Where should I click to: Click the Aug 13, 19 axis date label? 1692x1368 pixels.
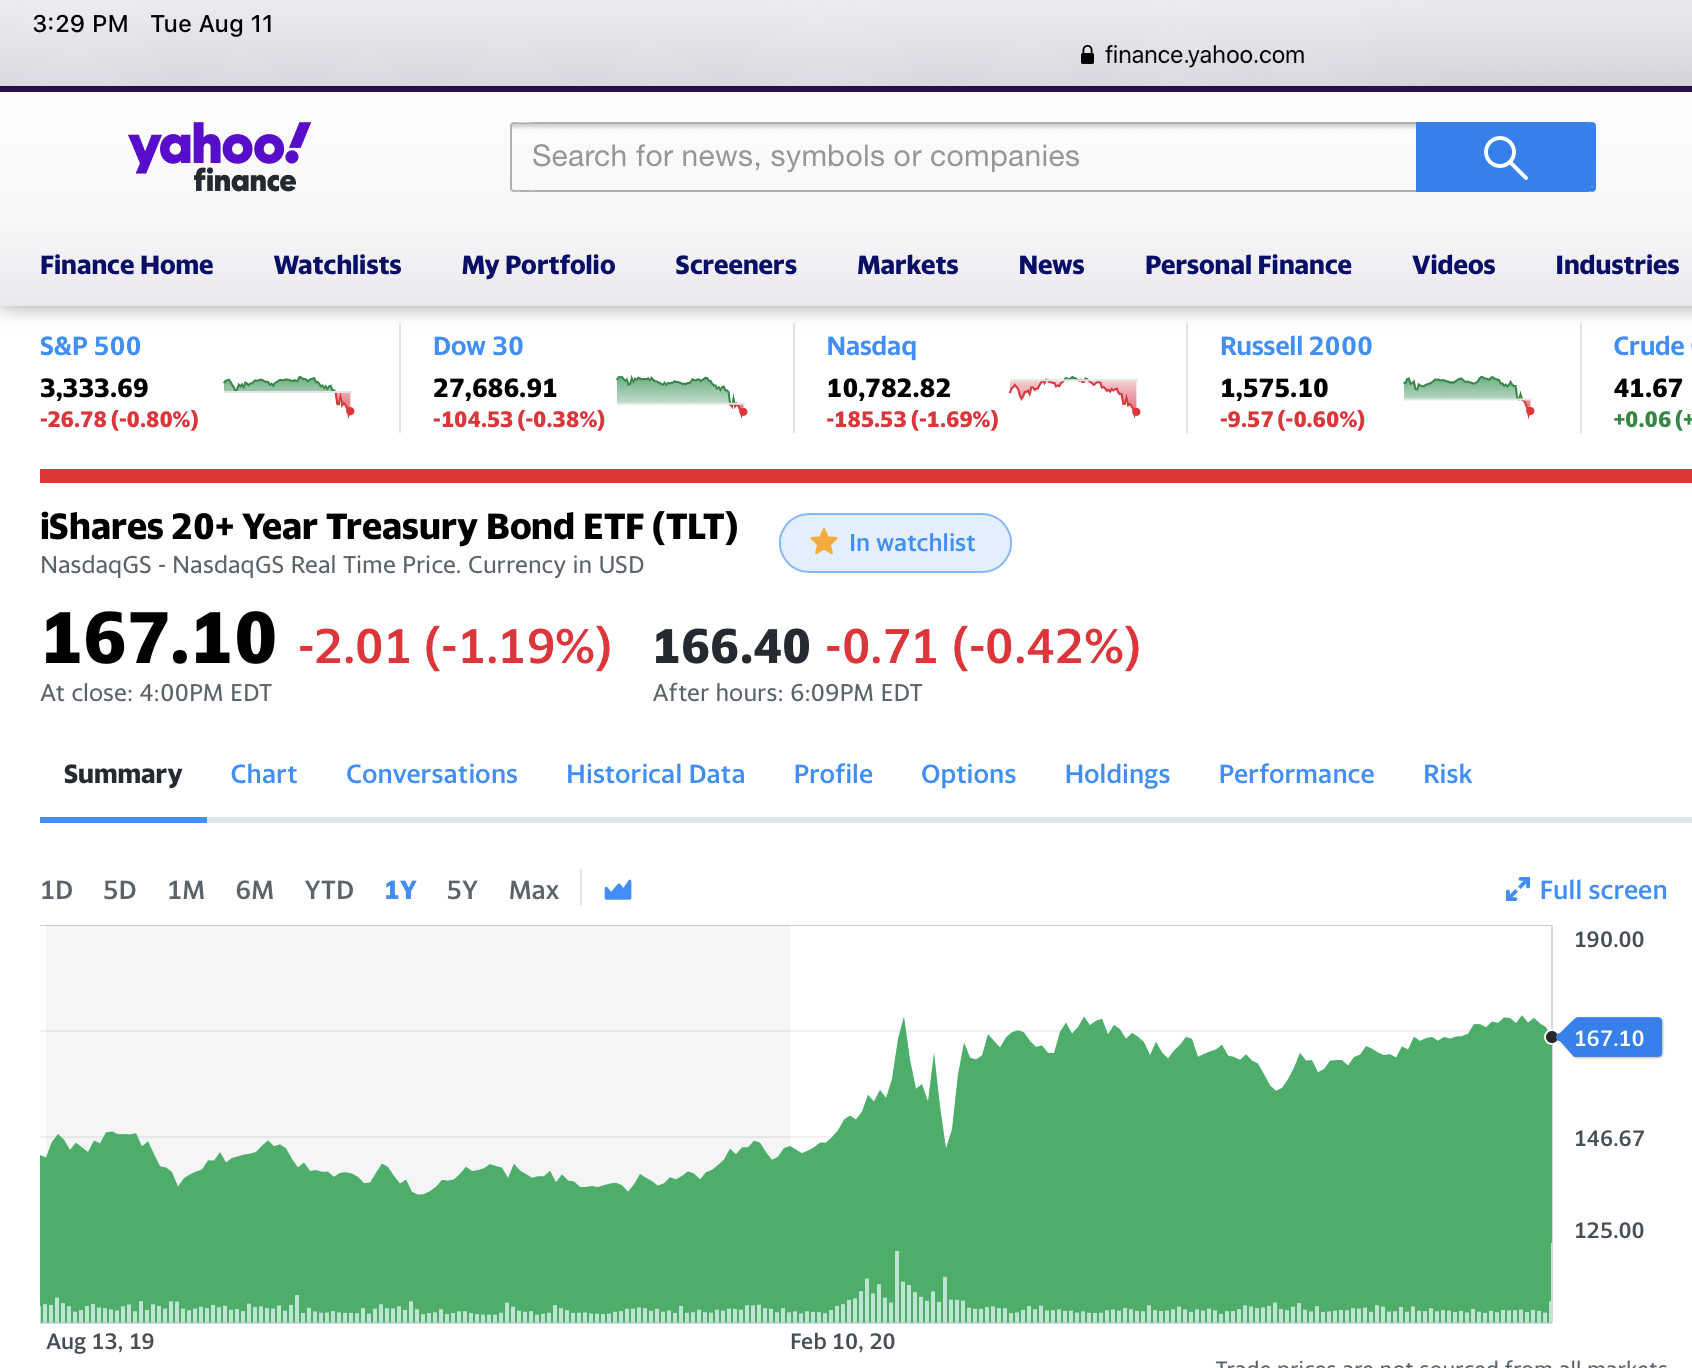point(100,1342)
